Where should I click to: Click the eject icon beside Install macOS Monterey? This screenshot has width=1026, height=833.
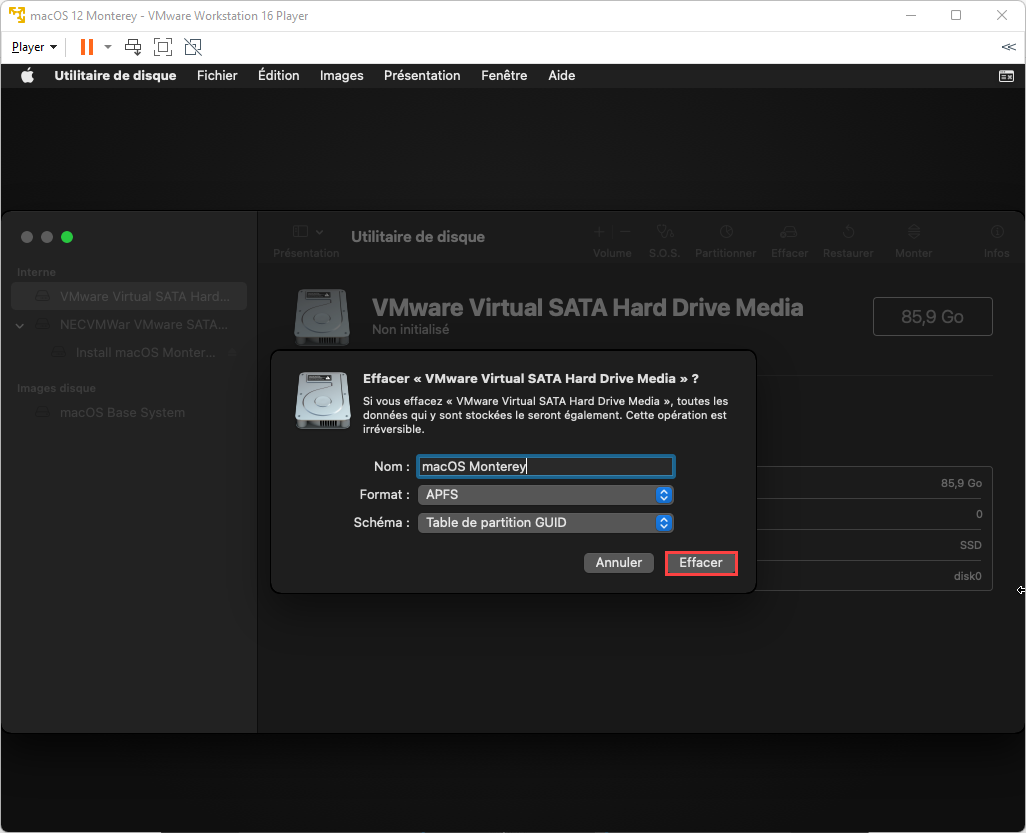click(232, 353)
